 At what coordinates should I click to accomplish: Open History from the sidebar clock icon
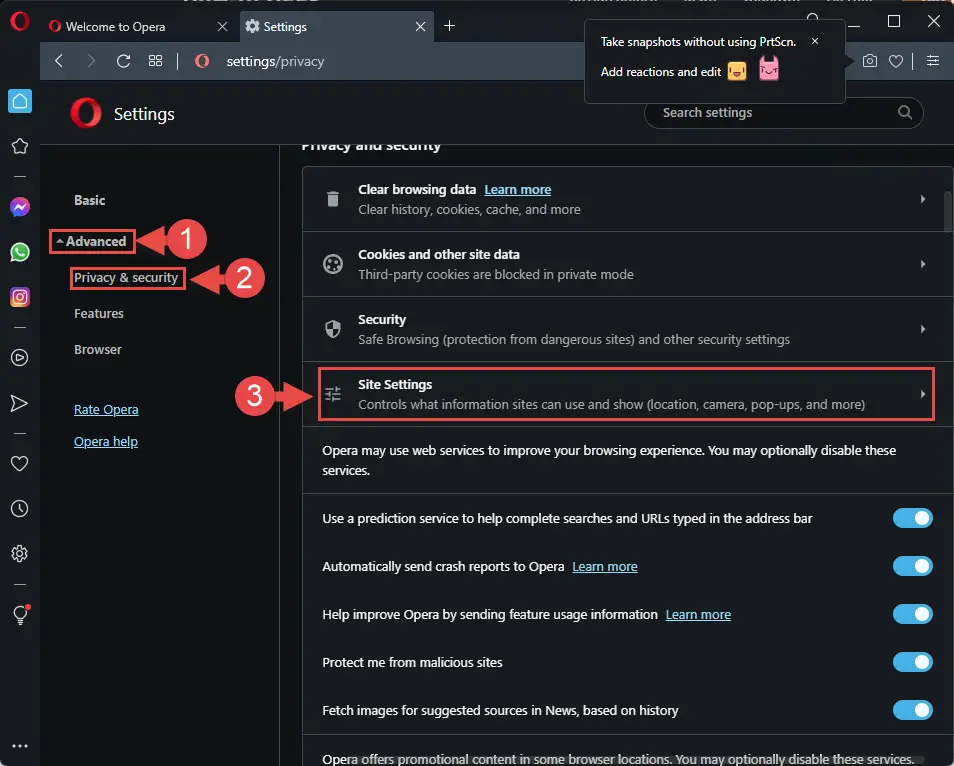20,509
